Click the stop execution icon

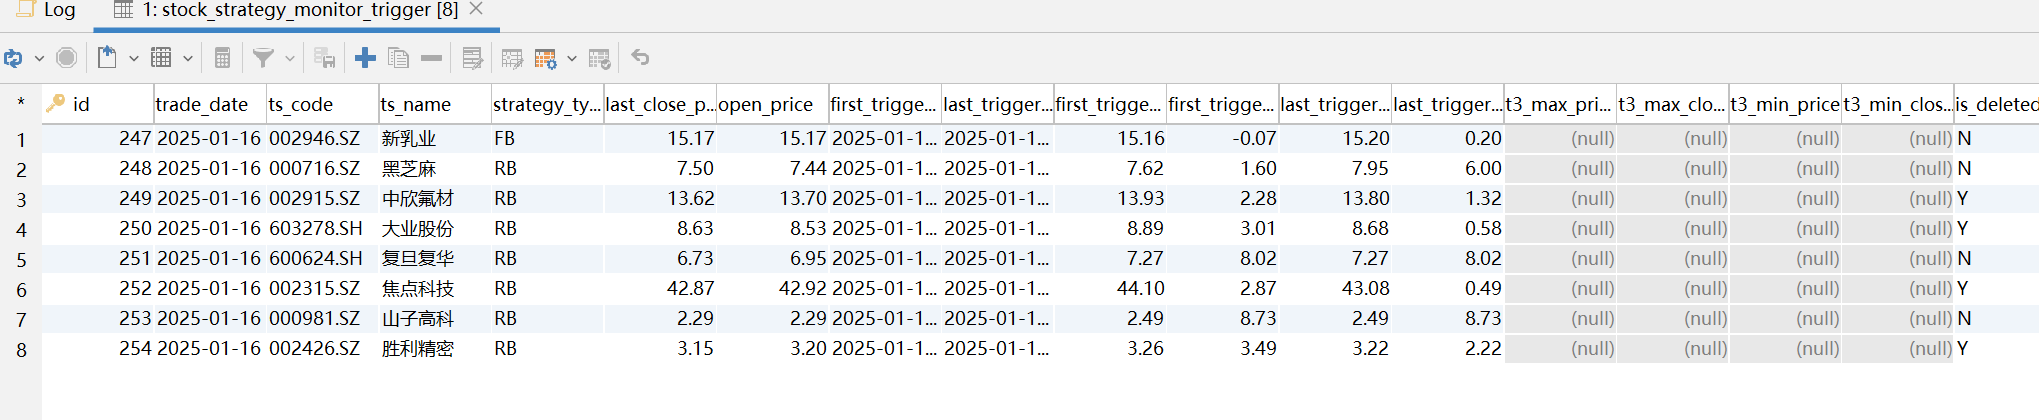pyautogui.click(x=66, y=58)
